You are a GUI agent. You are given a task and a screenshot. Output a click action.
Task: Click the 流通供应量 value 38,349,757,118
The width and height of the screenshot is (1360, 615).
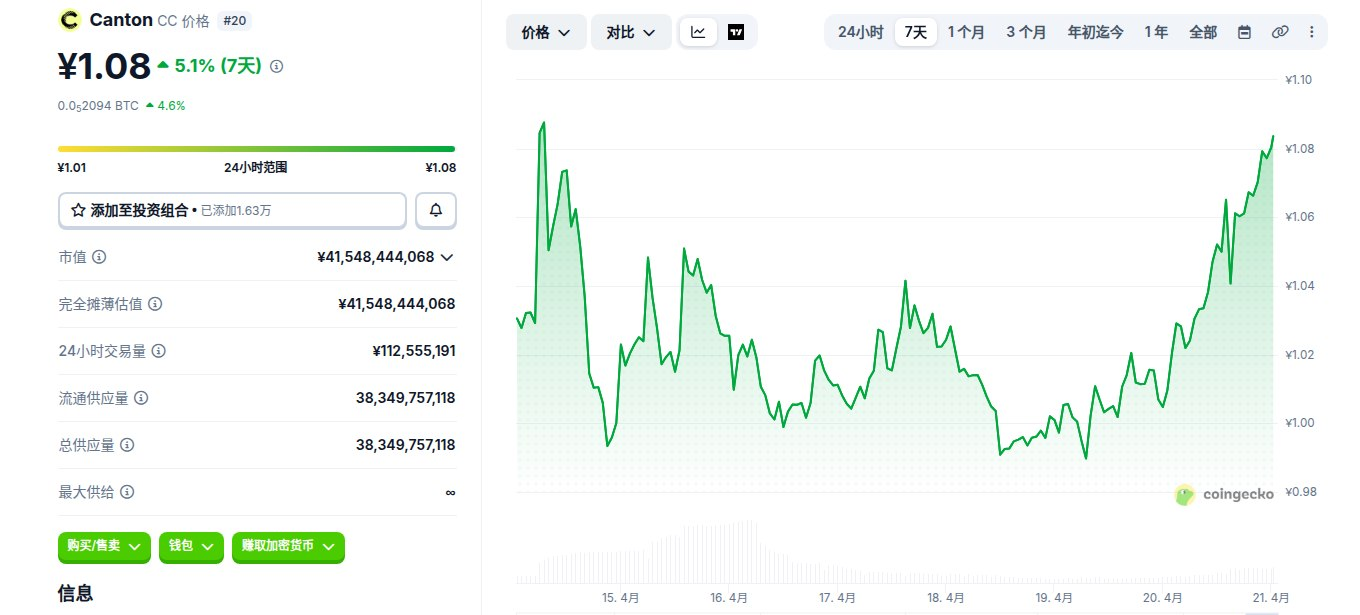point(405,398)
